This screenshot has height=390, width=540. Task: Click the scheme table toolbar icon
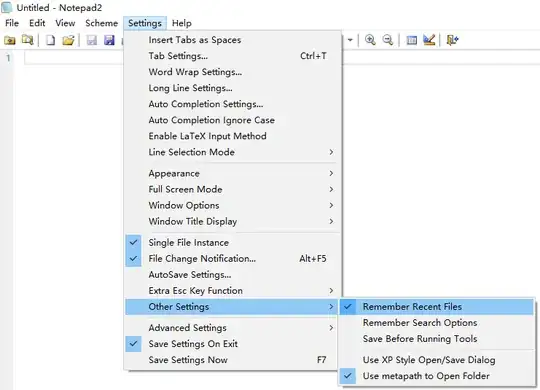click(412, 40)
